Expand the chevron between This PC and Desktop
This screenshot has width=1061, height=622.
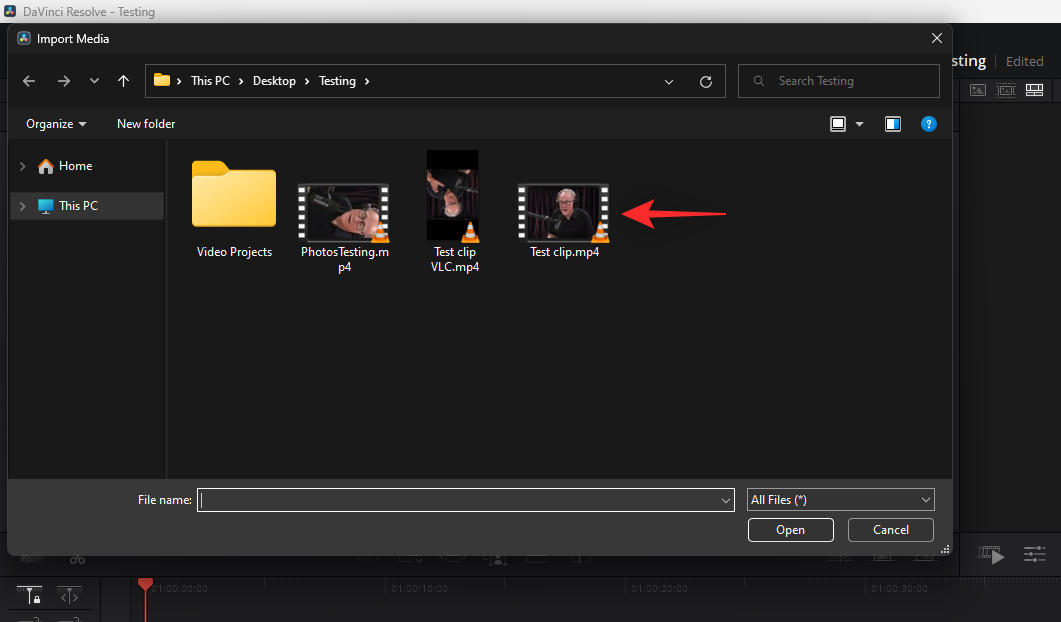[x=241, y=81]
